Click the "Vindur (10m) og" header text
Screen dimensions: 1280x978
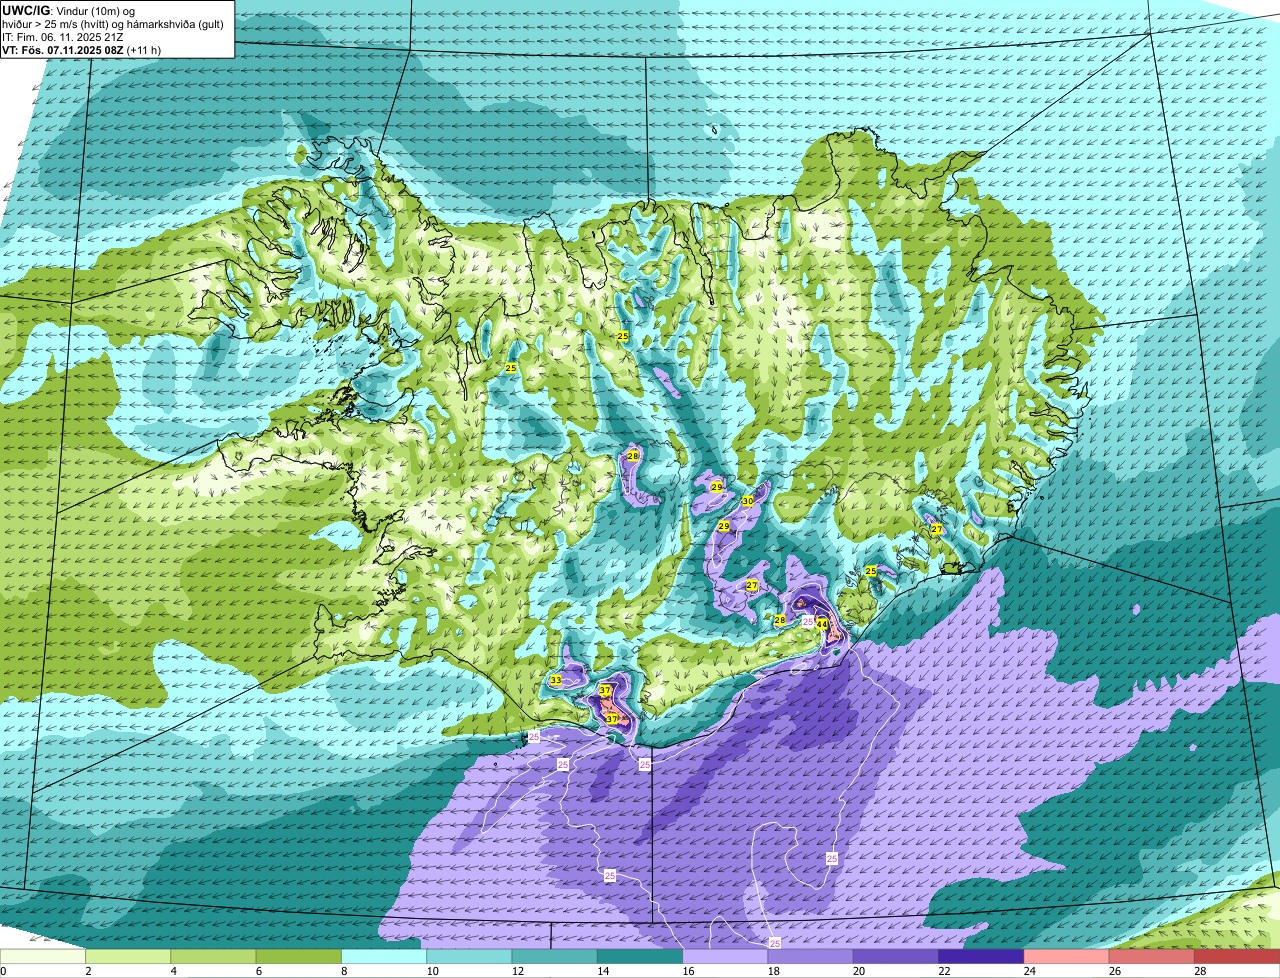(95, 10)
